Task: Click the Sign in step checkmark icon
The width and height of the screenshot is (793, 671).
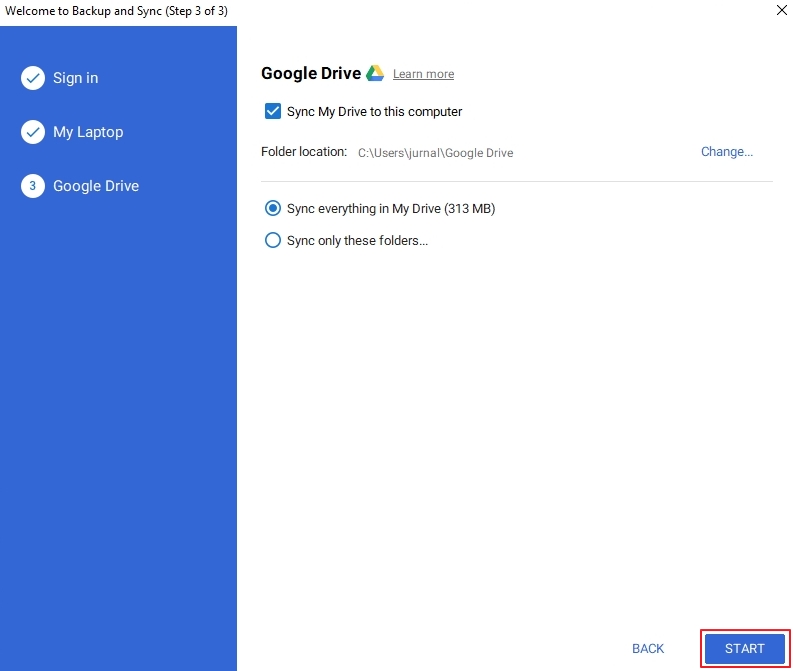Action: pos(33,78)
